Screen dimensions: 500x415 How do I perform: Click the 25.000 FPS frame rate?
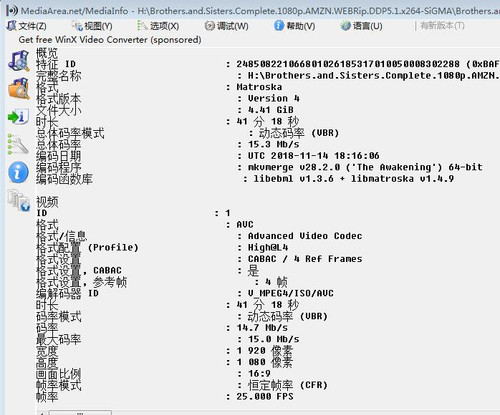click(x=265, y=396)
